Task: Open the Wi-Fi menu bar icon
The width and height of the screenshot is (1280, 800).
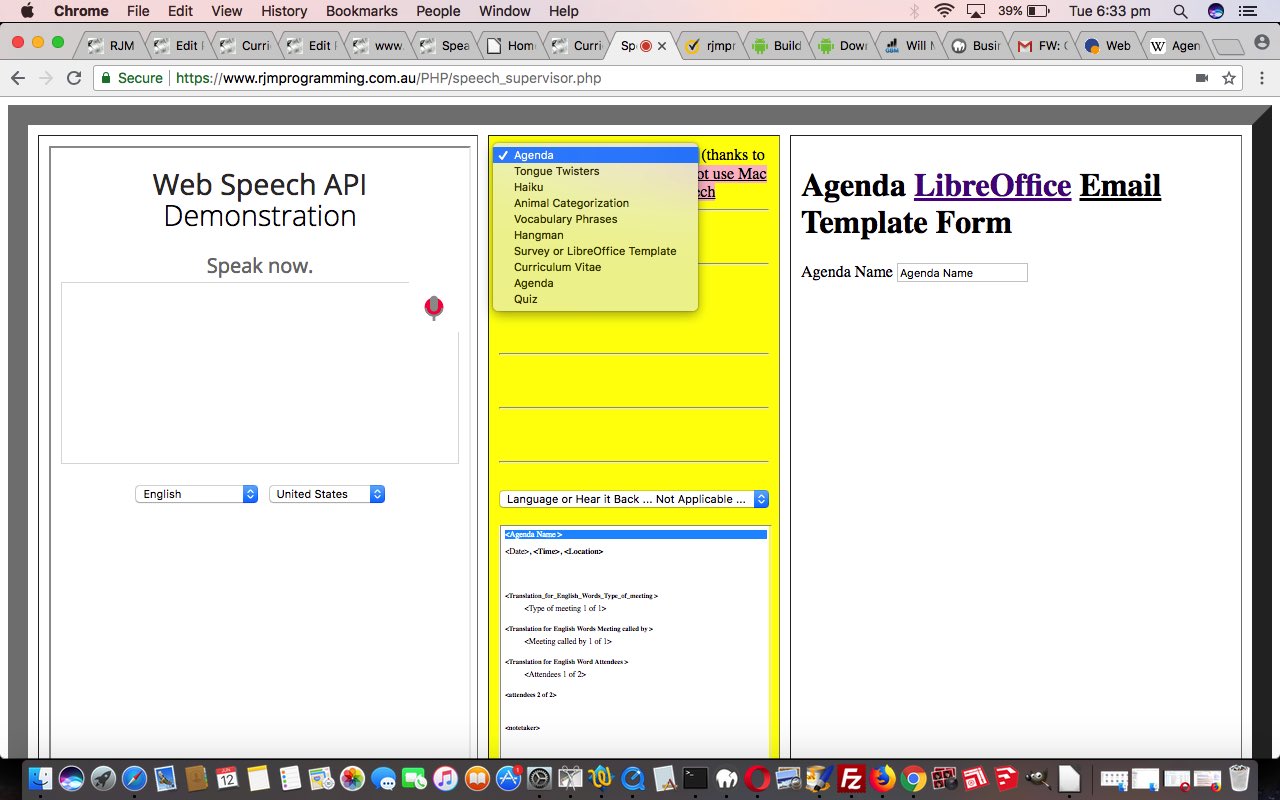Action: point(943,12)
